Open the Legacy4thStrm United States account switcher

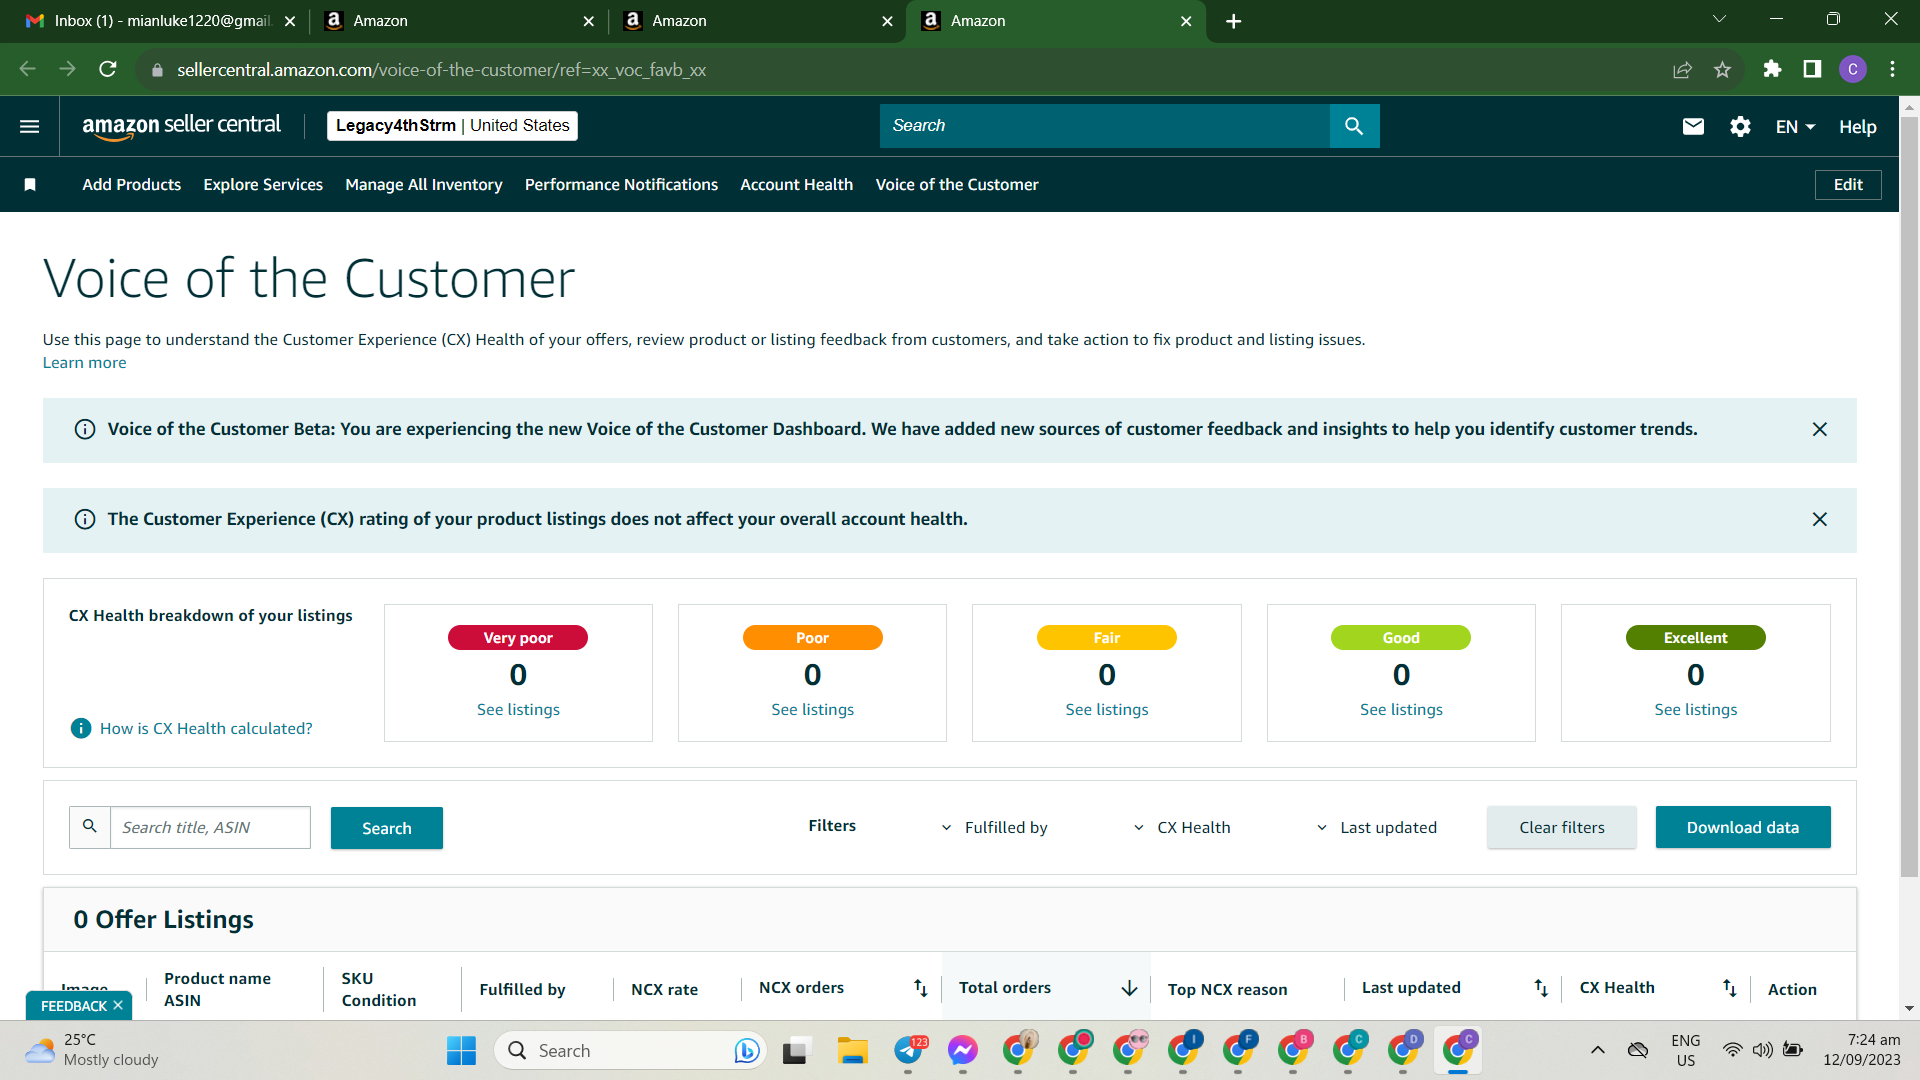(x=452, y=126)
